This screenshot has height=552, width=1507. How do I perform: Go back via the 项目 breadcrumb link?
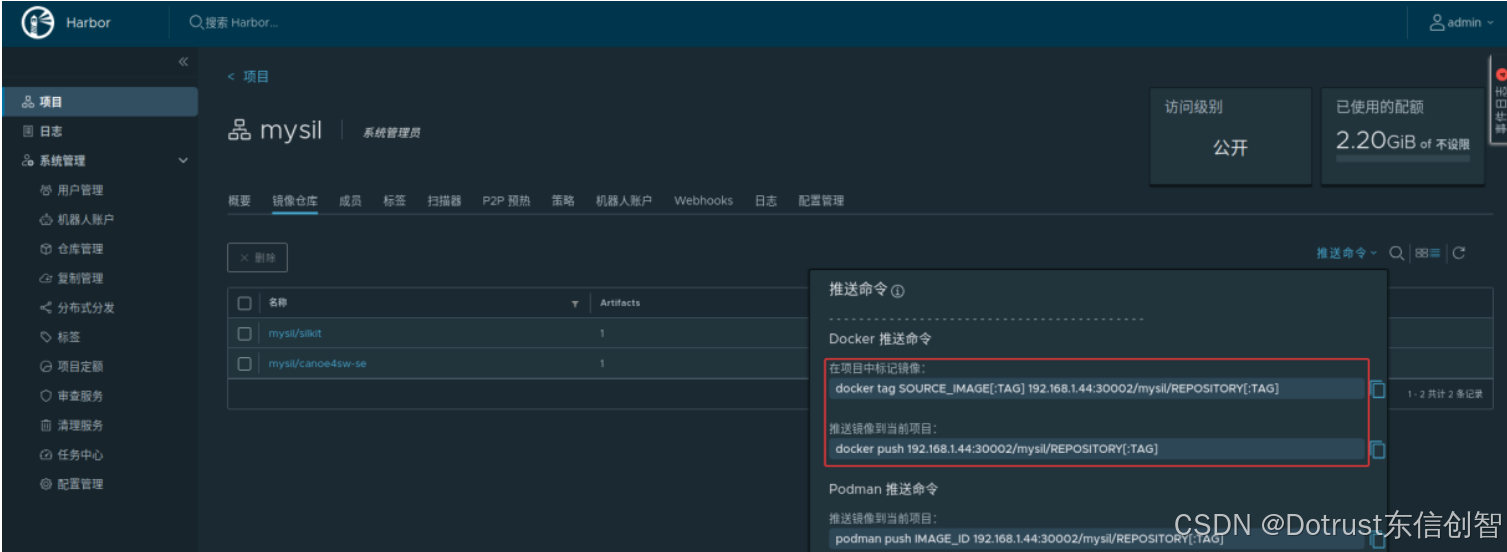point(249,77)
